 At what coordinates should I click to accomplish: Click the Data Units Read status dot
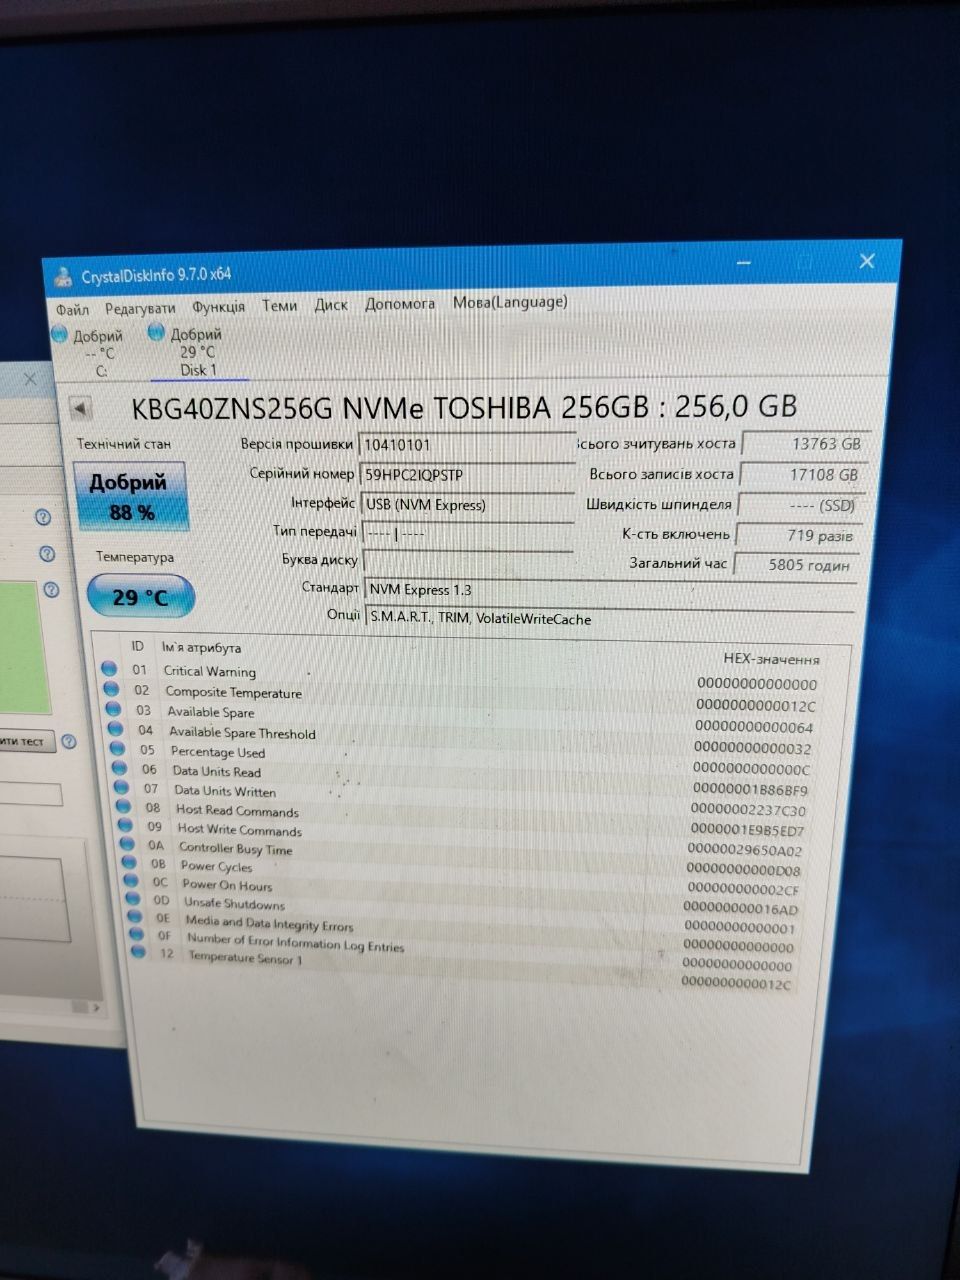click(119, 769)
